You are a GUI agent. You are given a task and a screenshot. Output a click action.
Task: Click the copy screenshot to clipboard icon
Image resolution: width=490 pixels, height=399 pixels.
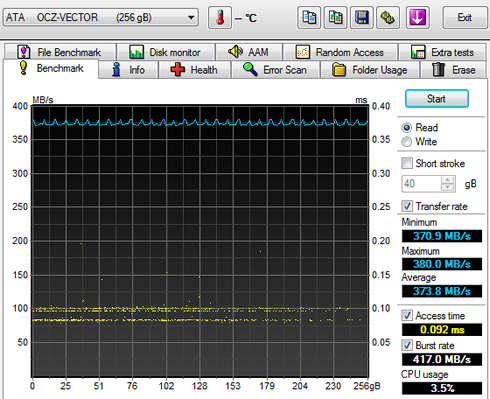pos(335,18)
